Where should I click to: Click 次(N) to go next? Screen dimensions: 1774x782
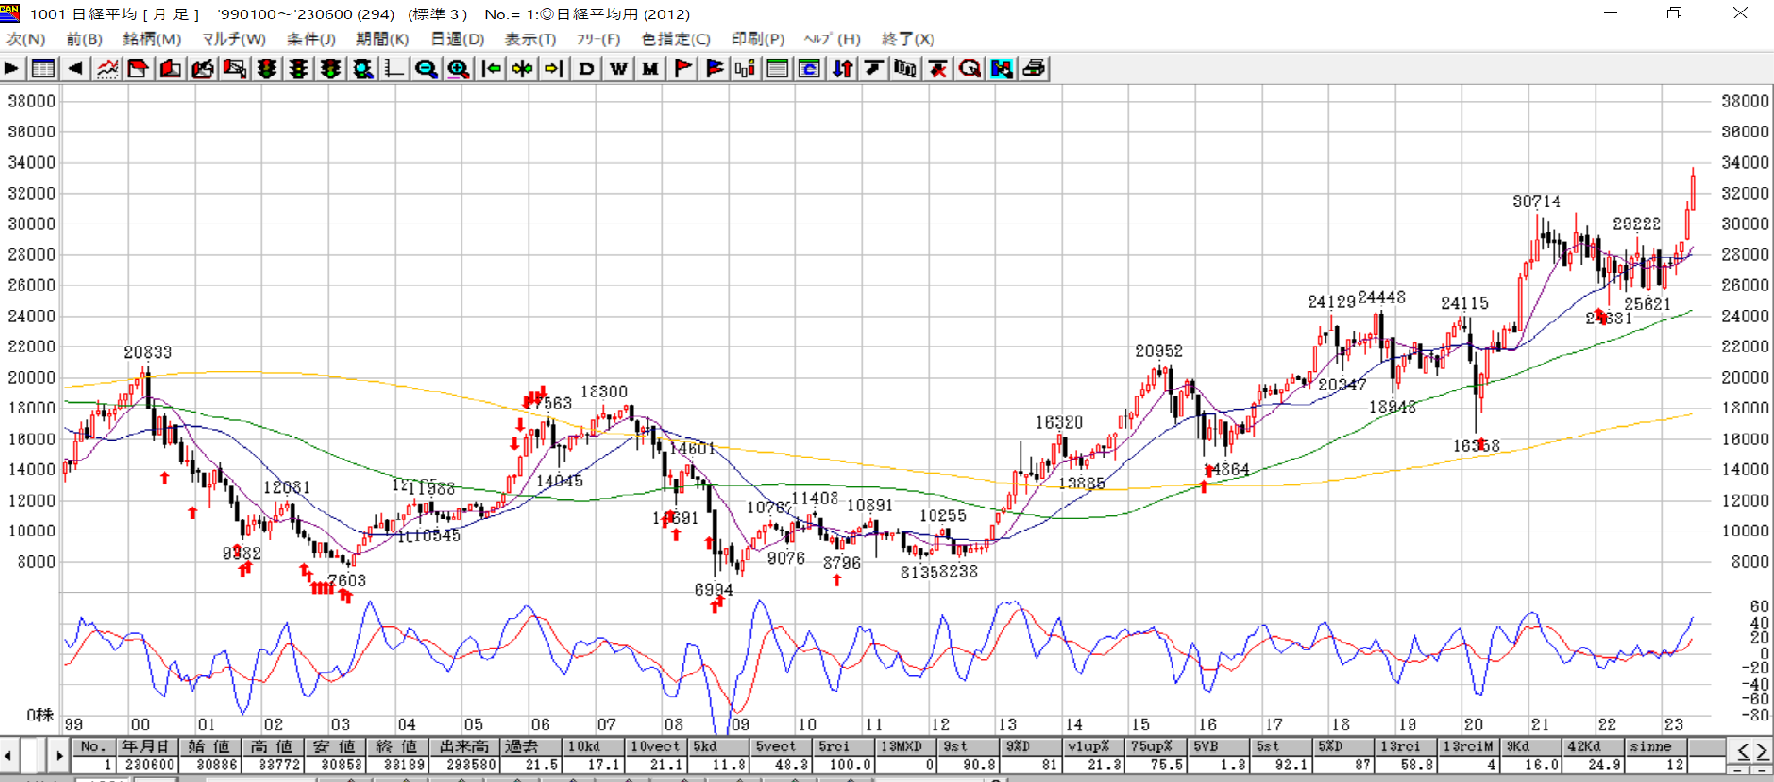click(26, 39)
